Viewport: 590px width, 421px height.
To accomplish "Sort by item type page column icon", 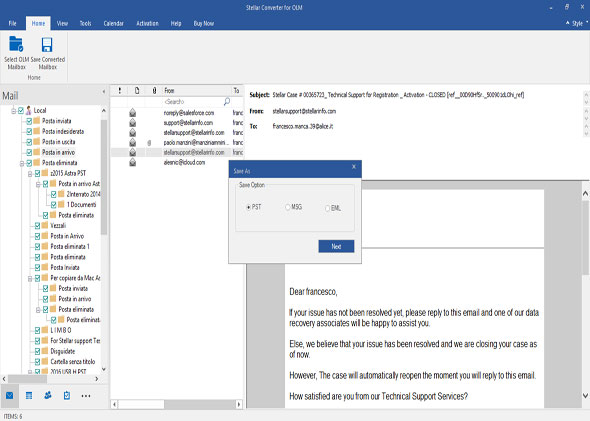I will coord(137,90).
